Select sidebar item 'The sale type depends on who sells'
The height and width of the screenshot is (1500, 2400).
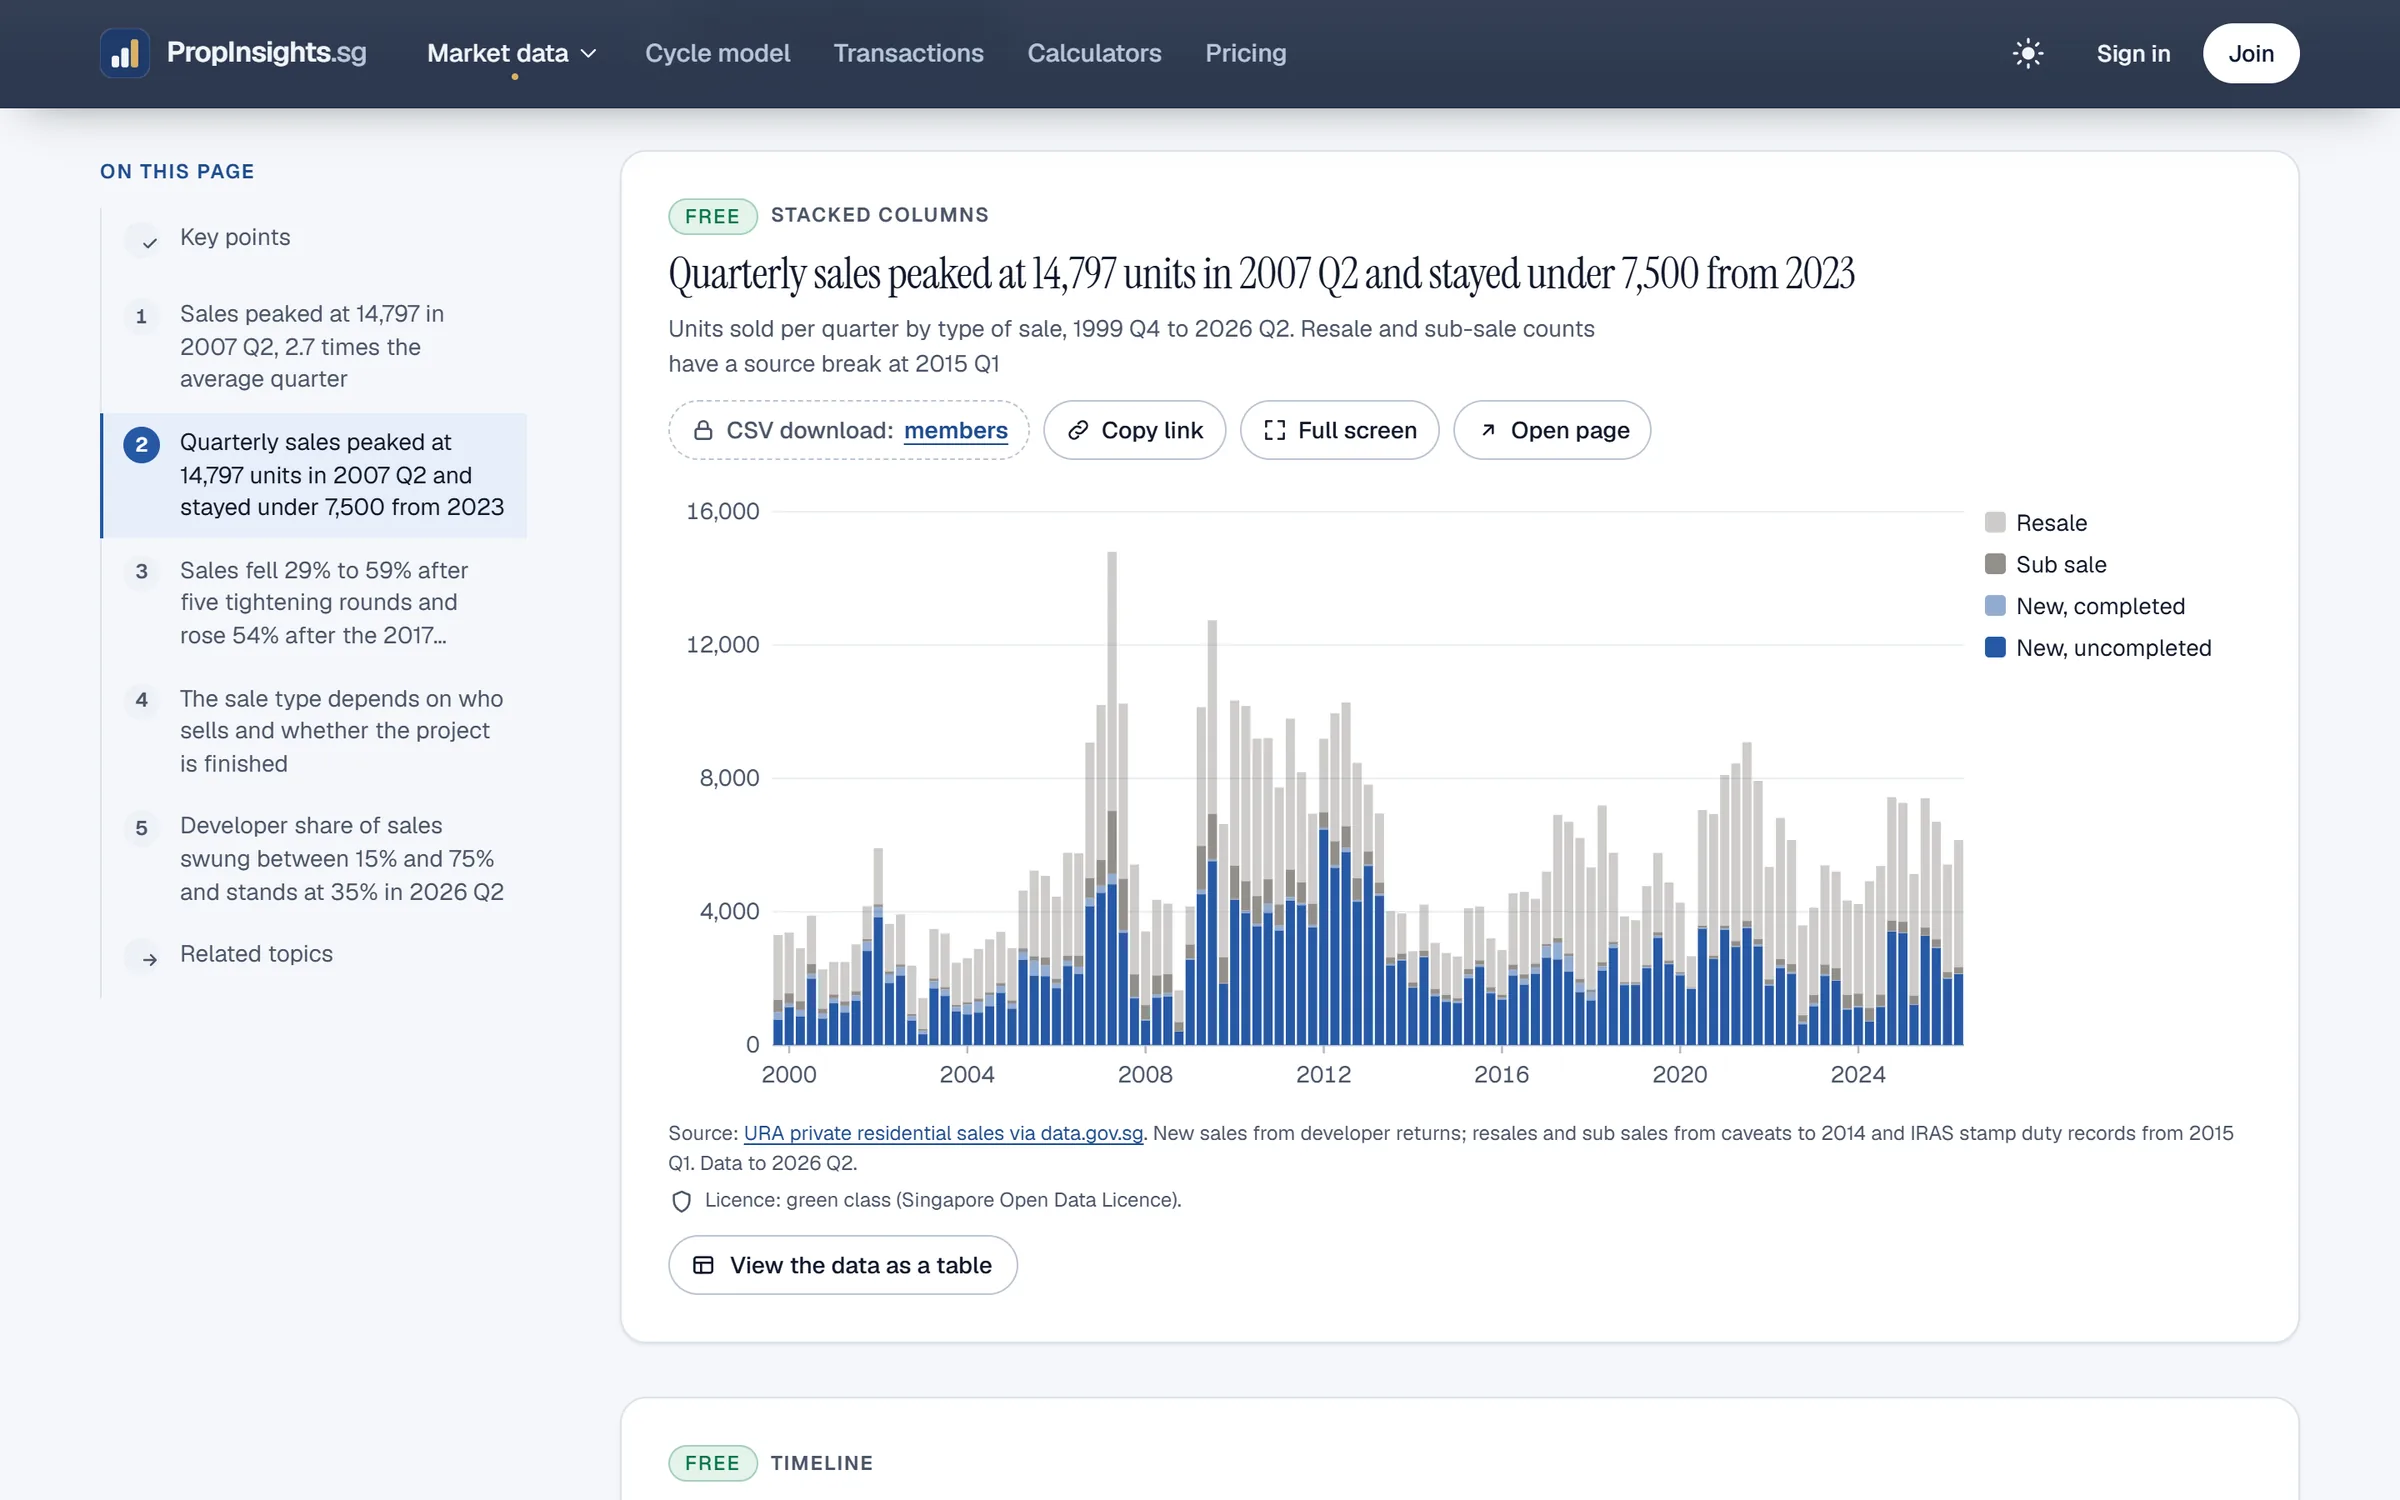coord(314,731)
